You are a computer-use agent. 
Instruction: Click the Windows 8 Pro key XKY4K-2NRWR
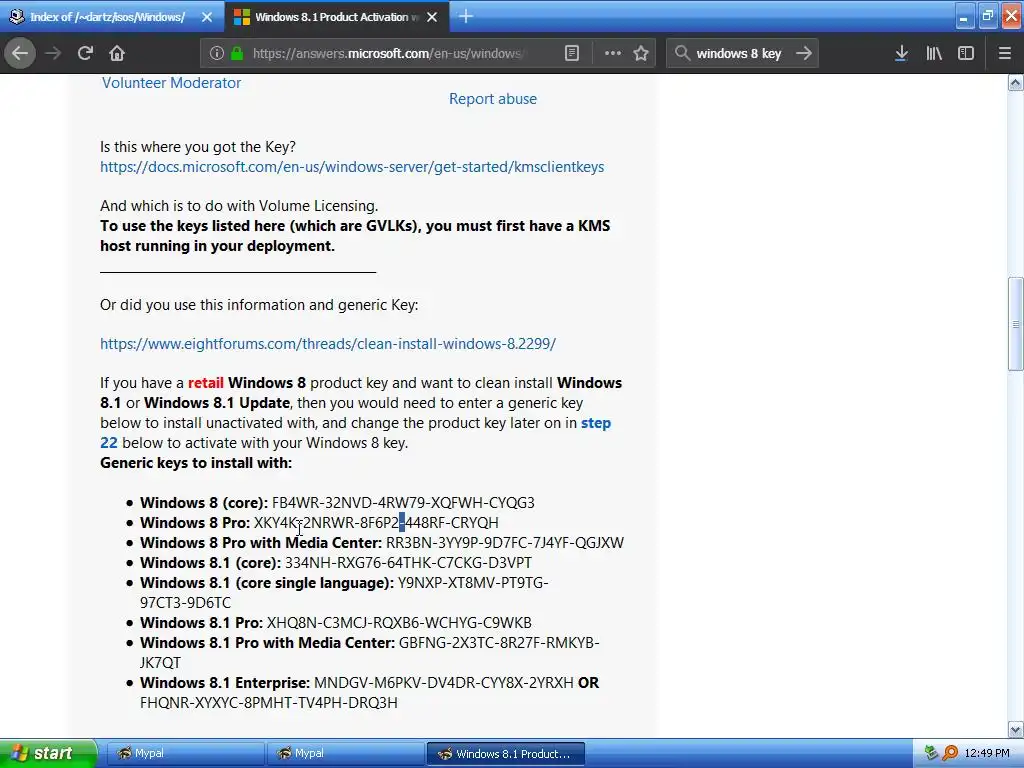[376, 523]
